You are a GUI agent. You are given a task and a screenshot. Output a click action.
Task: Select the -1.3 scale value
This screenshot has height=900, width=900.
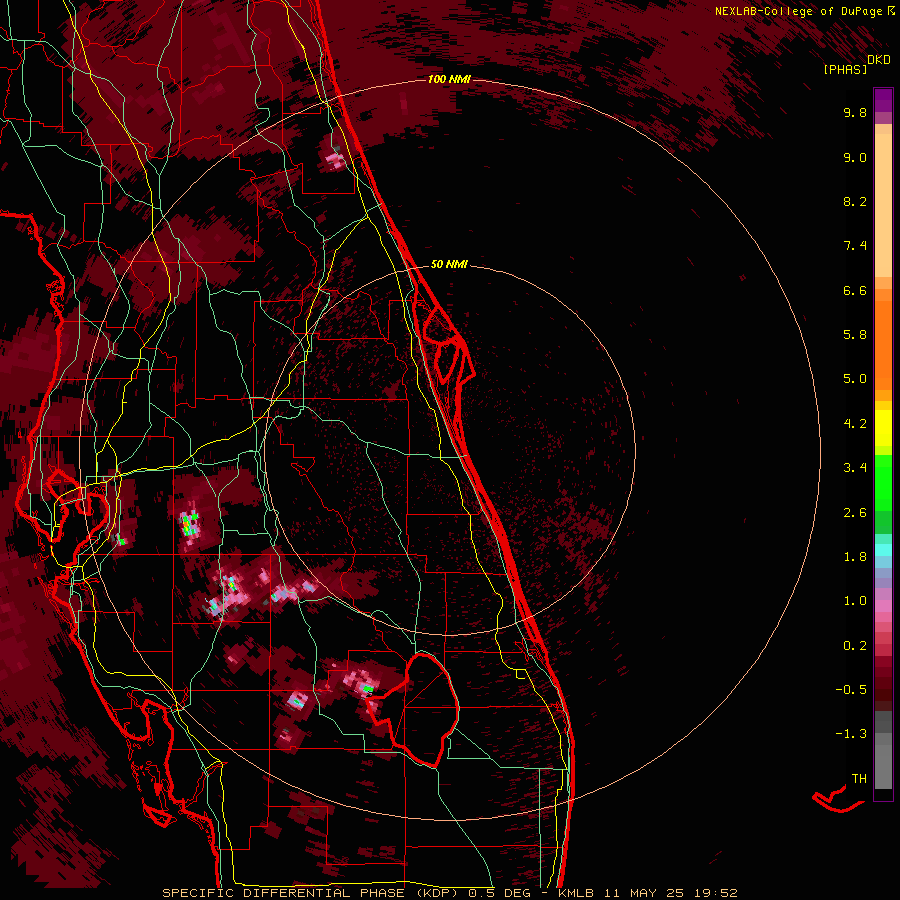tap(851, 734)
